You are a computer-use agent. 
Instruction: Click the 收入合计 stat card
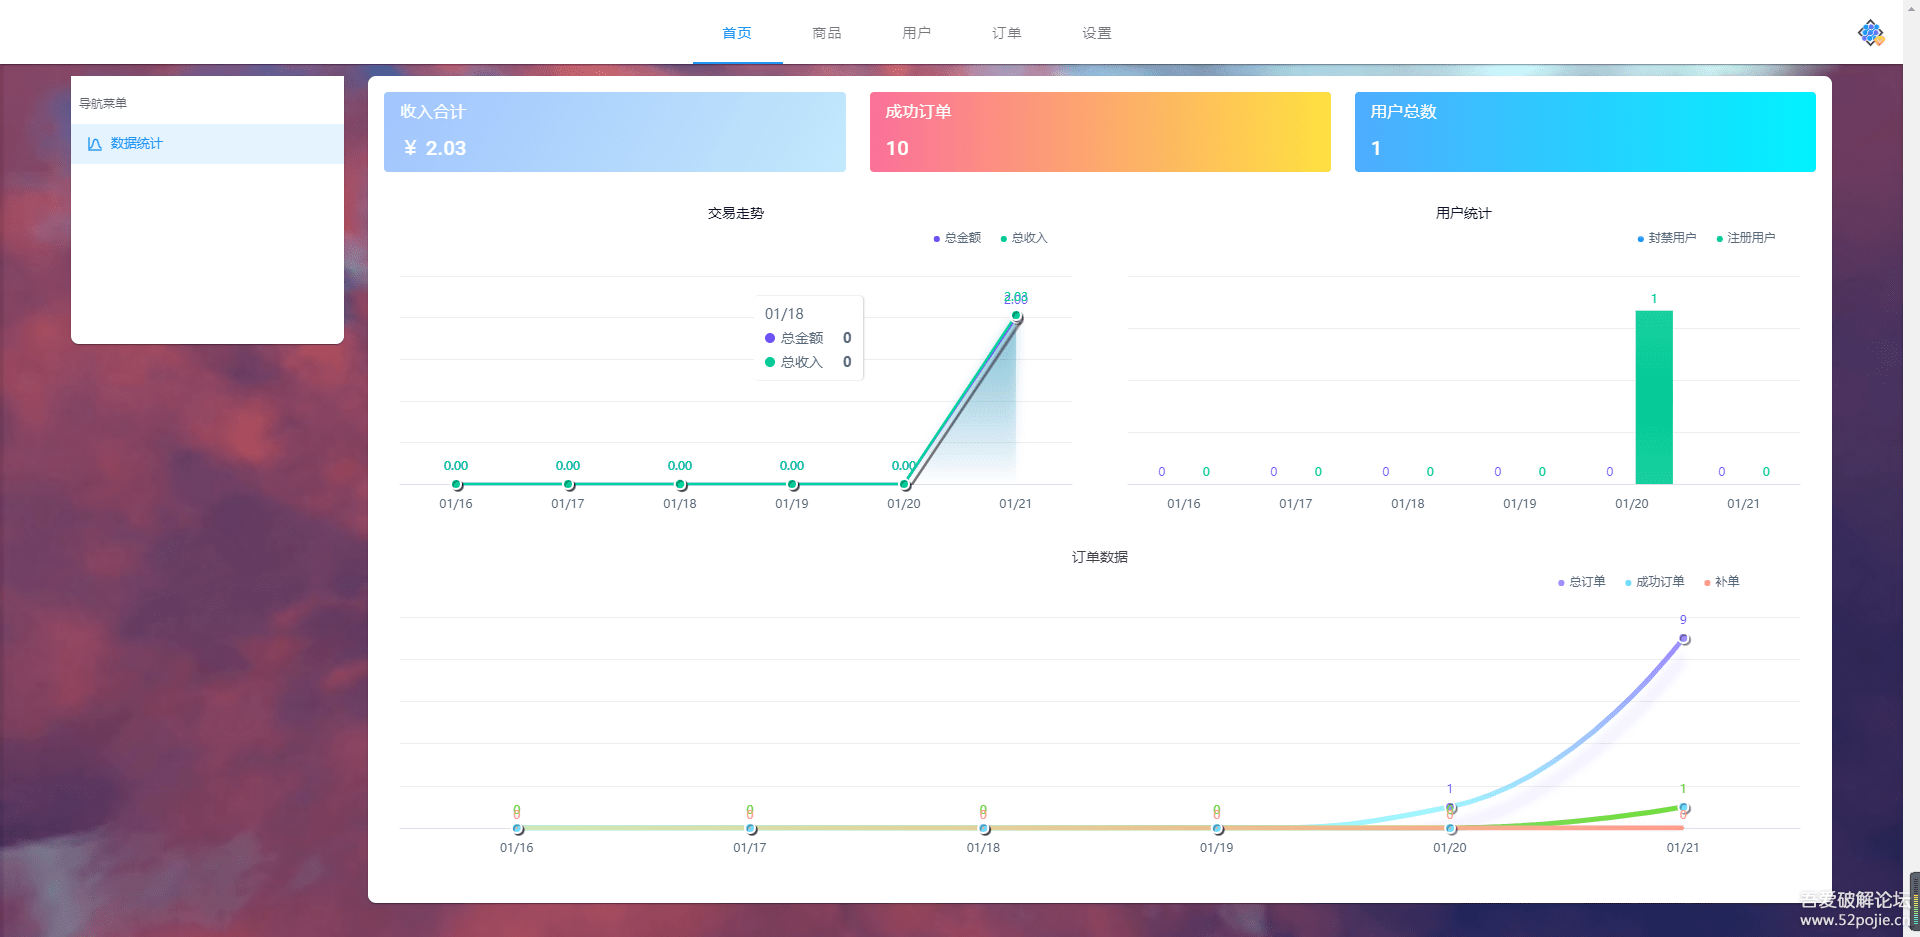[614, 131]
